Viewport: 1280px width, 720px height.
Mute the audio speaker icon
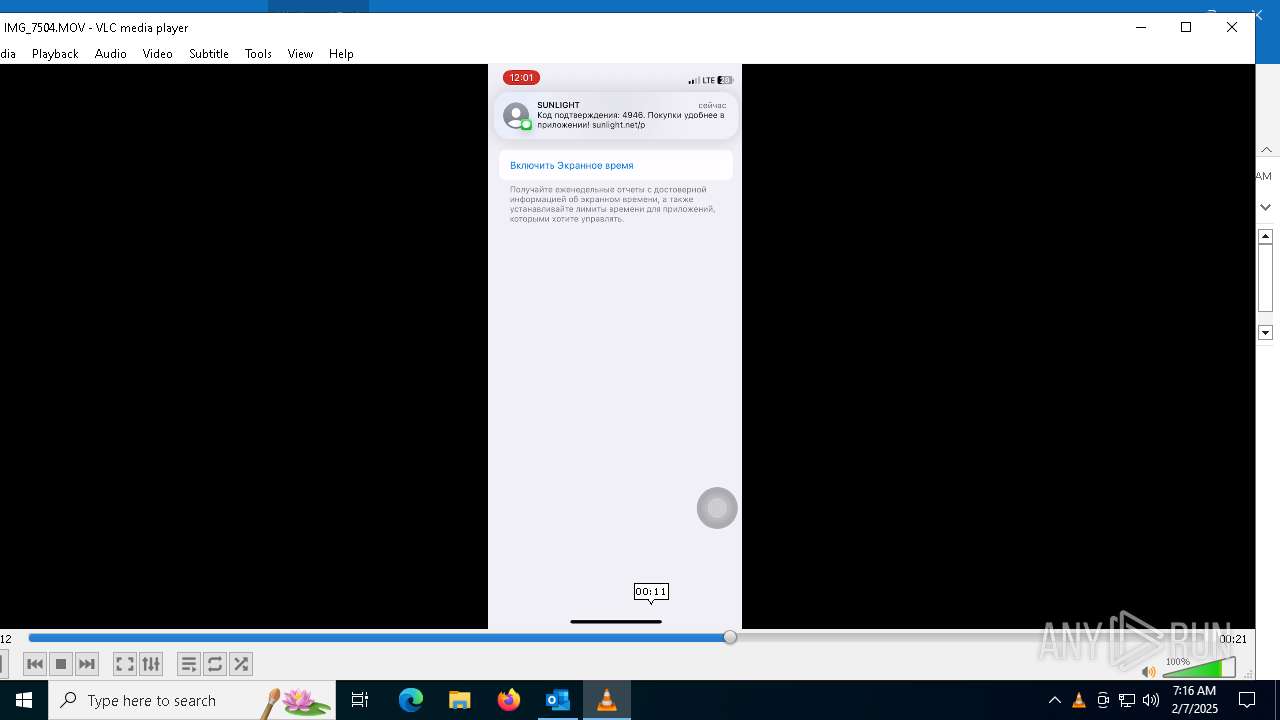(x=1149, y=672)
